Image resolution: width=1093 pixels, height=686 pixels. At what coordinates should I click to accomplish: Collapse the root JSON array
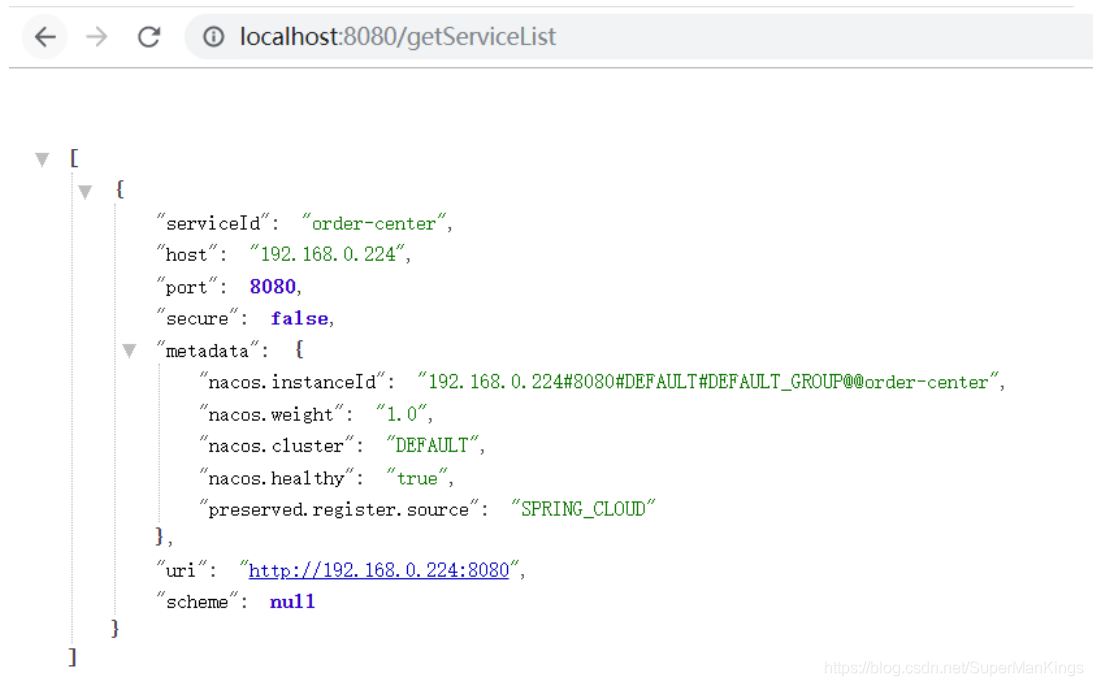pyautogui.click(x=42, y=160)
